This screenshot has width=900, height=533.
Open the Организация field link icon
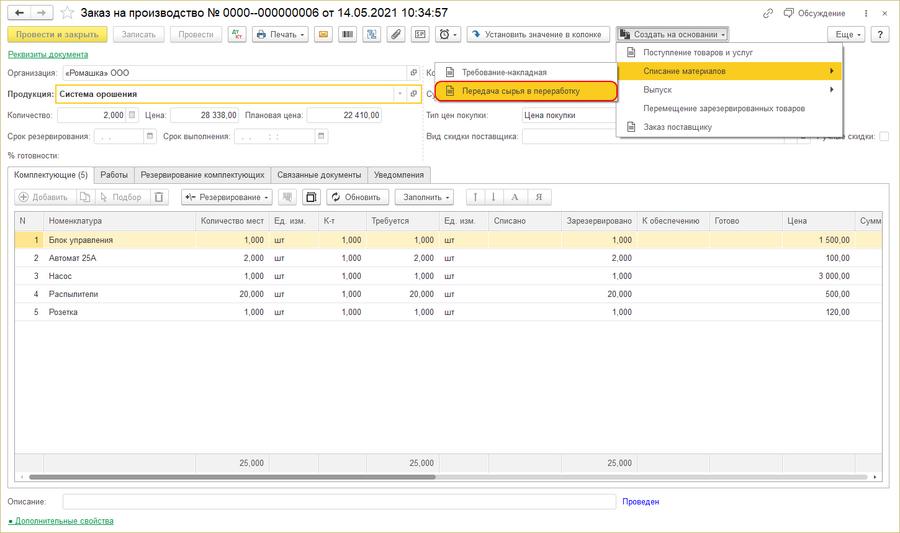click(x=414, y=73)
